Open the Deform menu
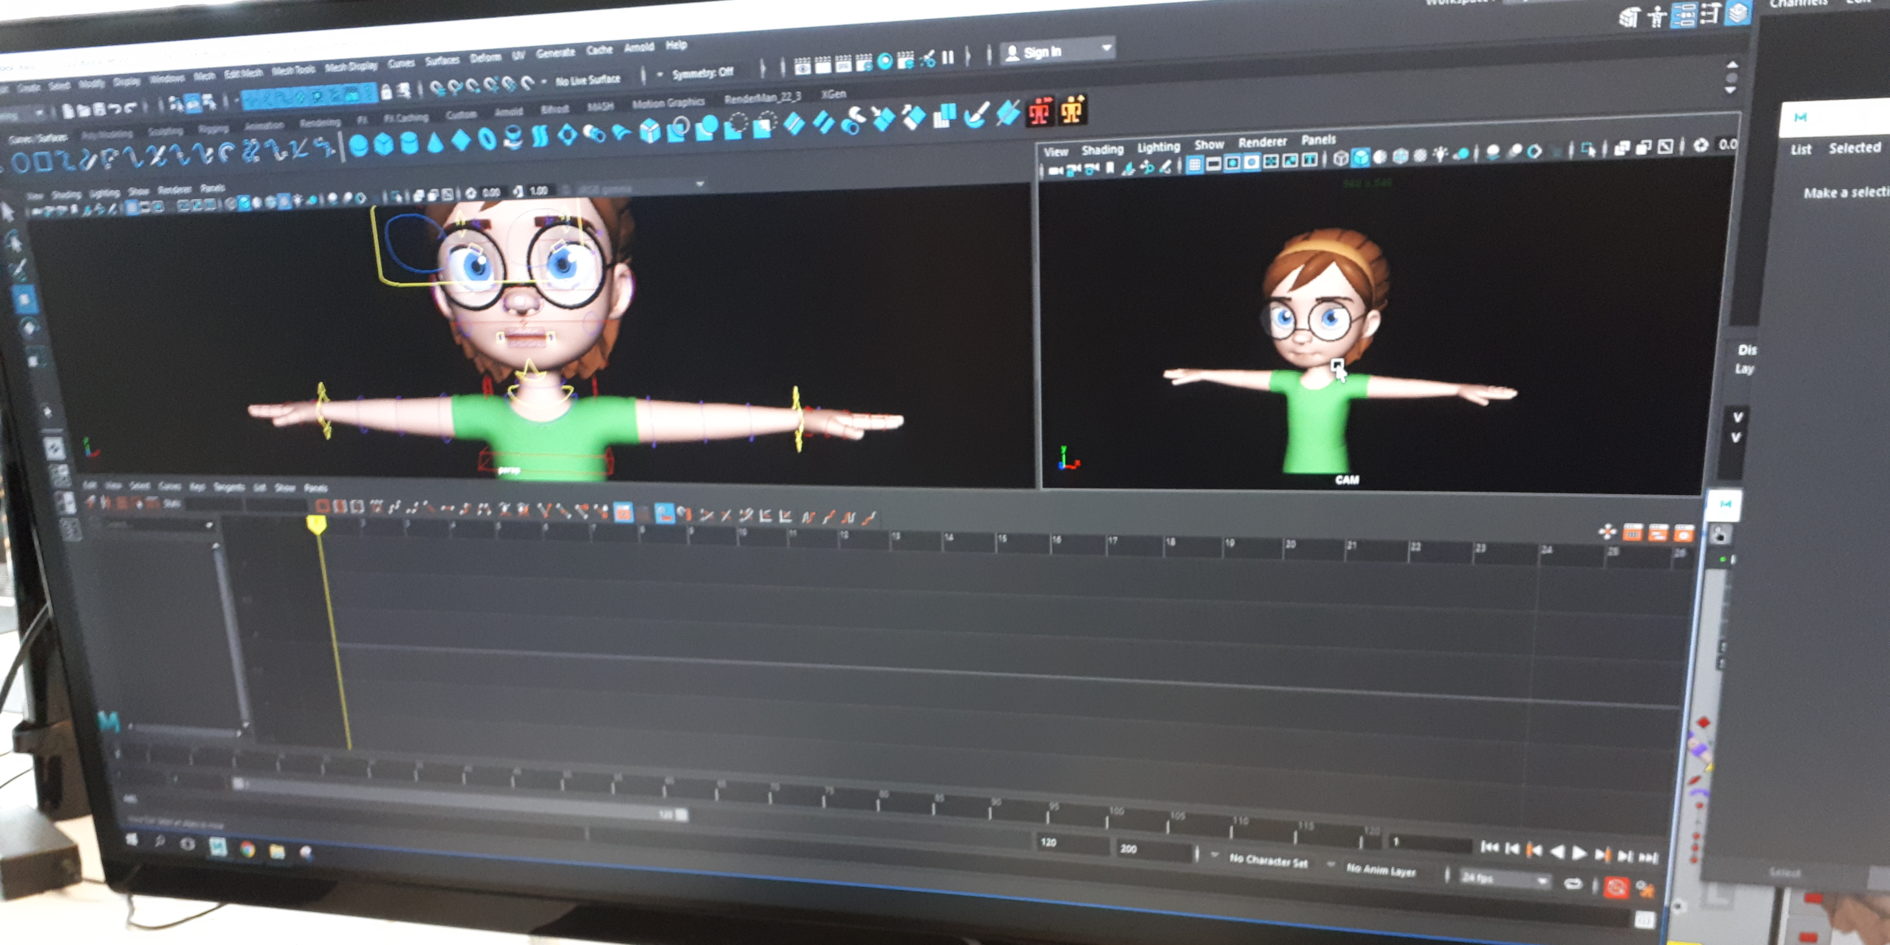Screen dimensions: 1890x945 point(485,57)
